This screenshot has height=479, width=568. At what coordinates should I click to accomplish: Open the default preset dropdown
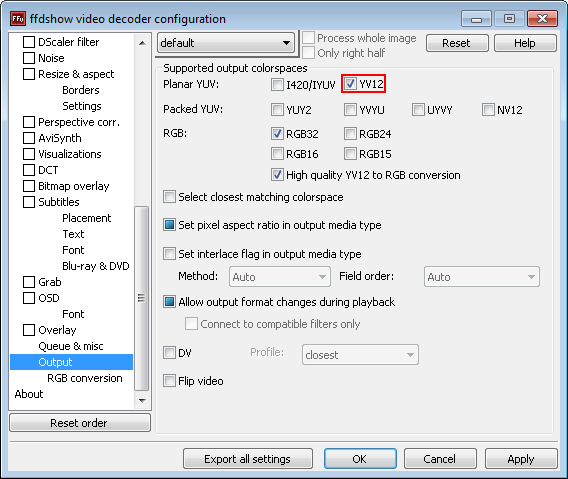point(226,43)
